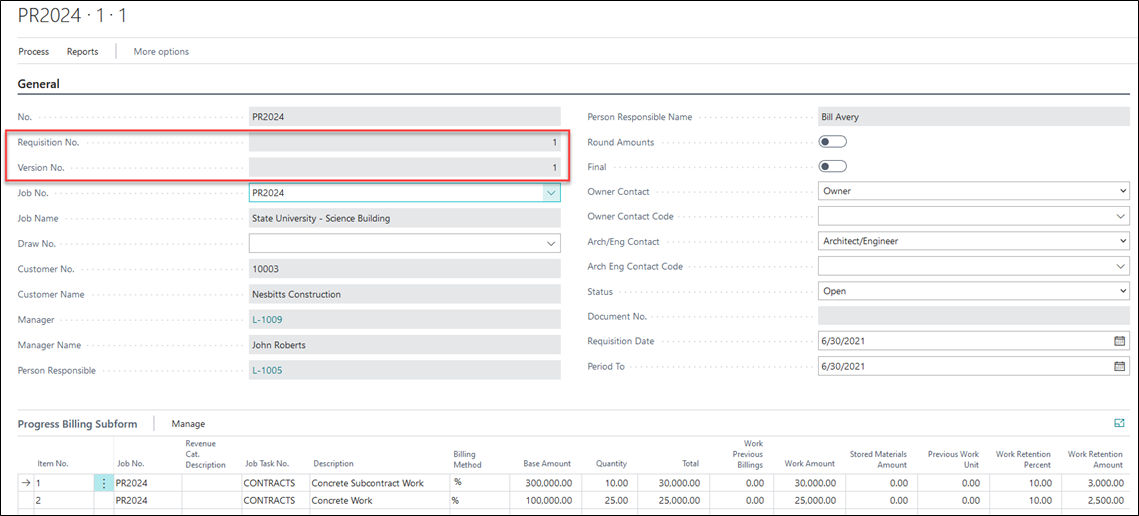Open the Manage menu in the subform
The width and height of the screenshot is (1139, 516).
click(x=188, y=424)
